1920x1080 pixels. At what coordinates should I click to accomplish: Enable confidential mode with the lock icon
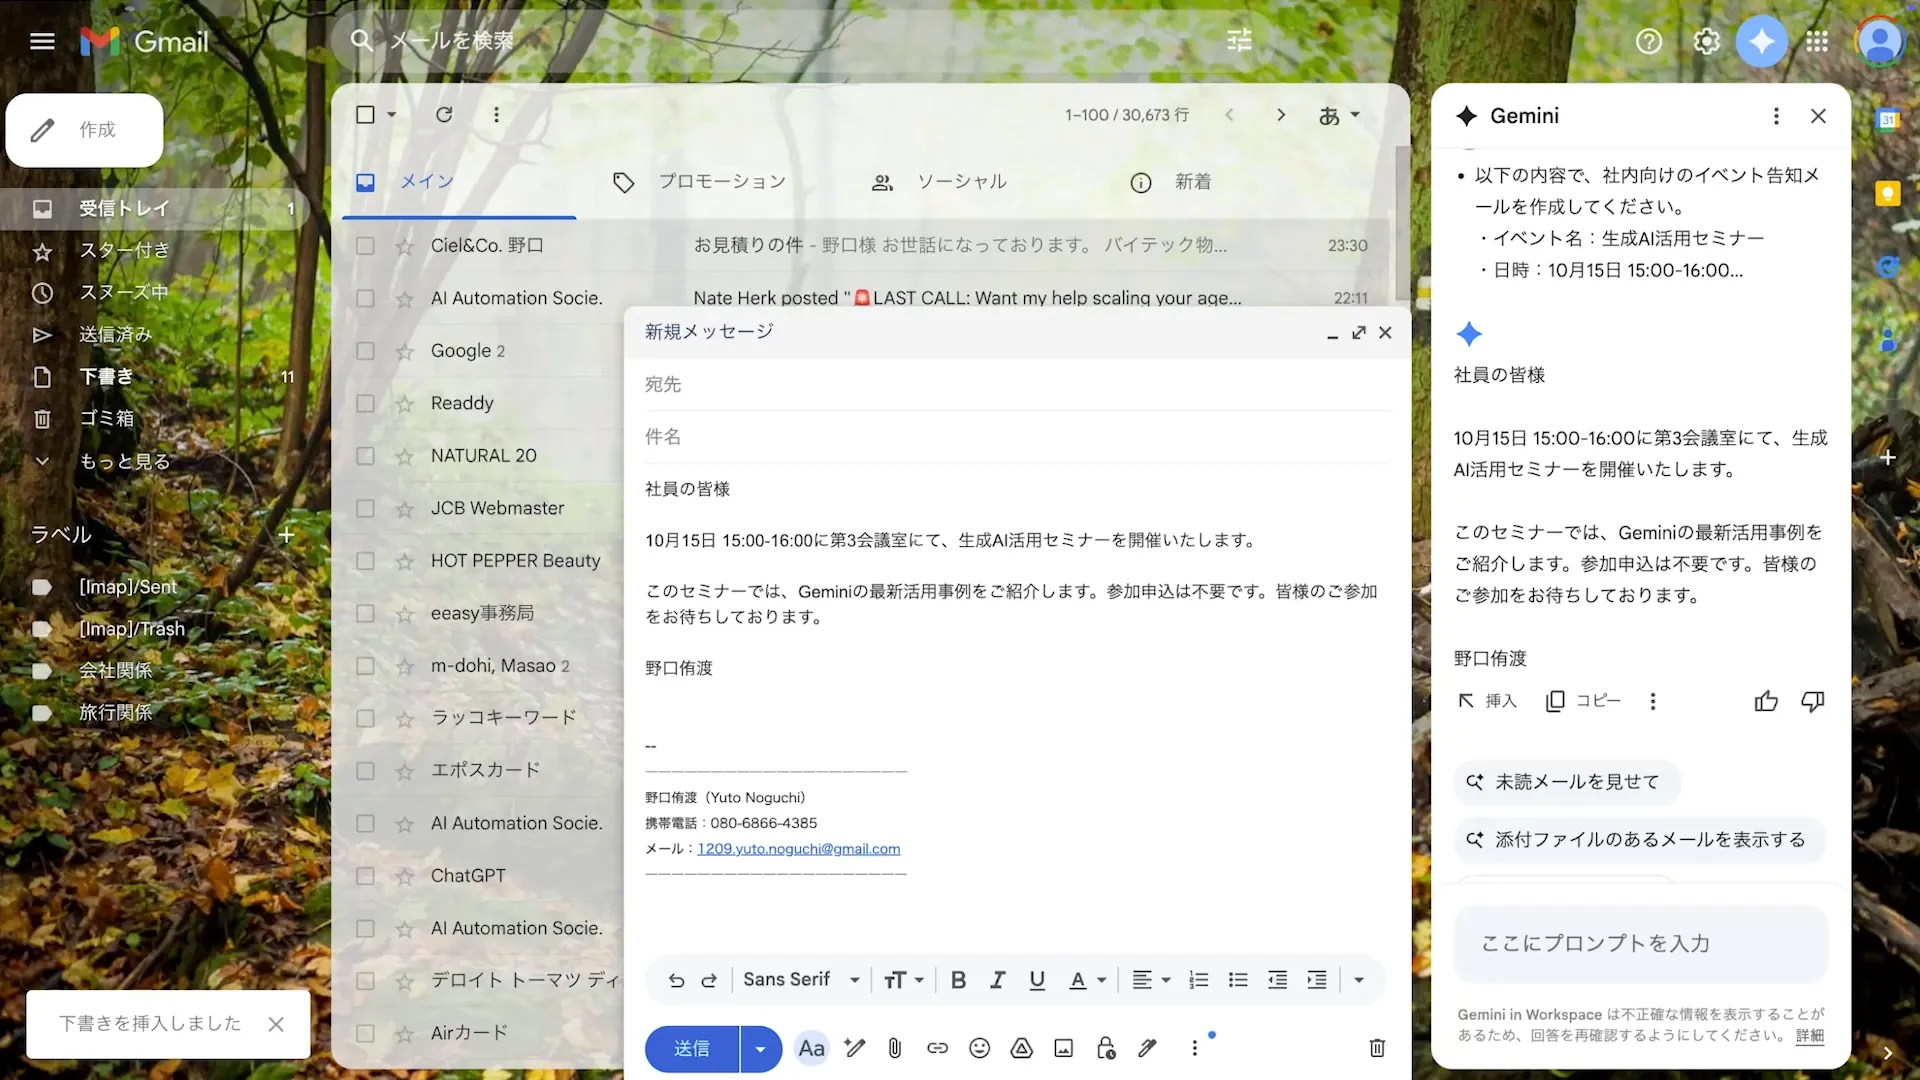(x=1106, y=1048)
